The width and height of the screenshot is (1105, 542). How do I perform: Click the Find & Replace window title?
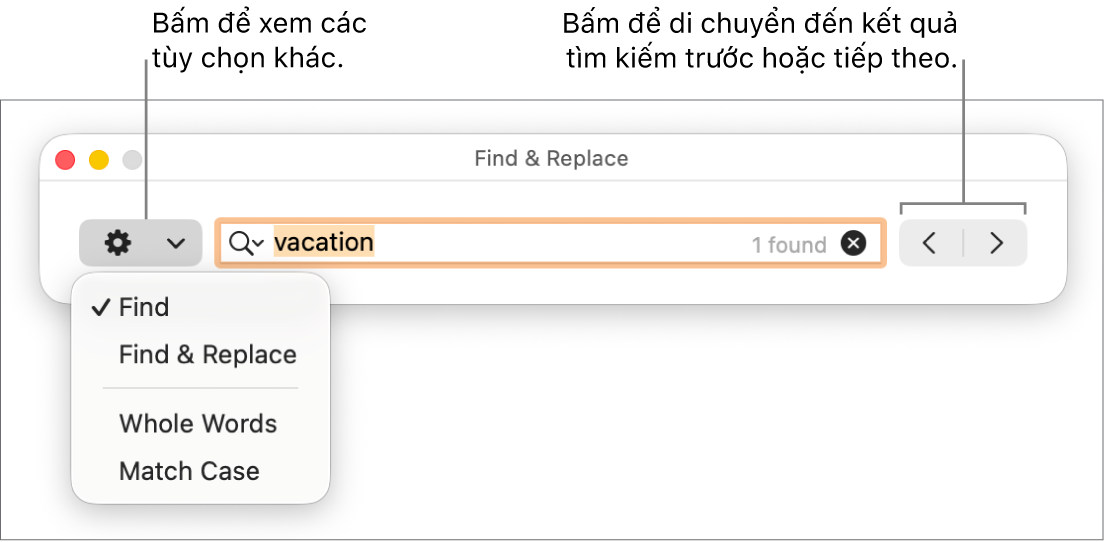point(551,159)
